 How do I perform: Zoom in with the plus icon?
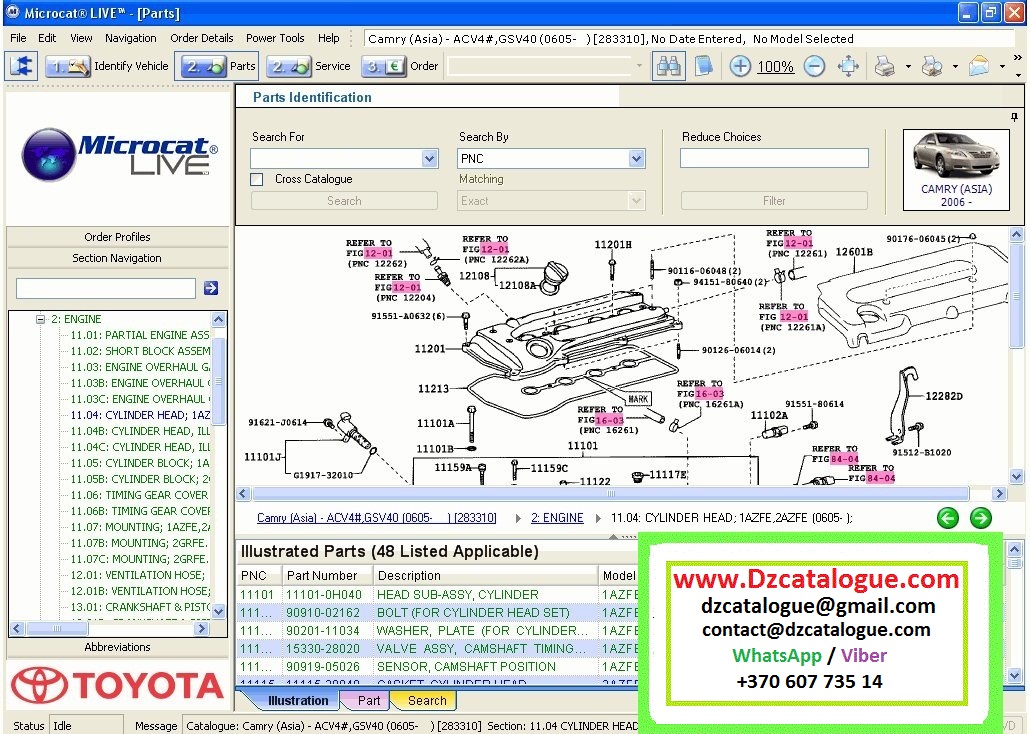[740, 66]
